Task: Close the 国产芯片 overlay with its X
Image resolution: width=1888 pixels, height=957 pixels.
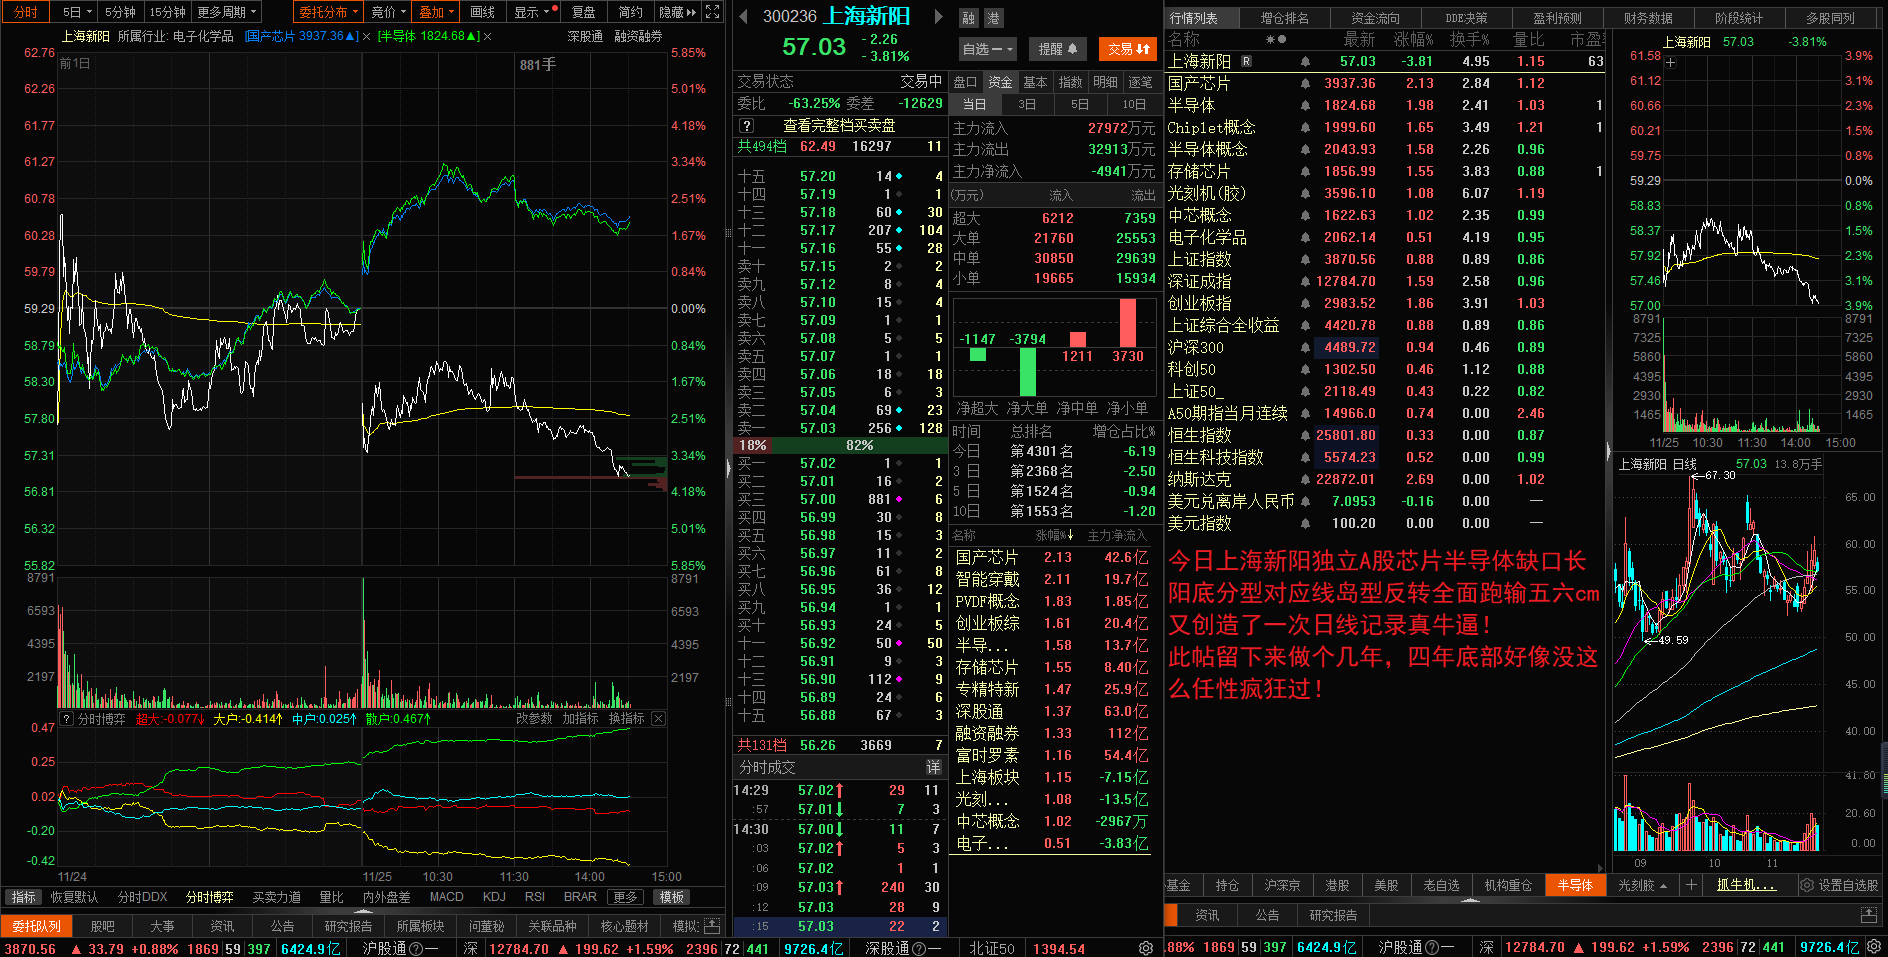Action: [367, 36]
